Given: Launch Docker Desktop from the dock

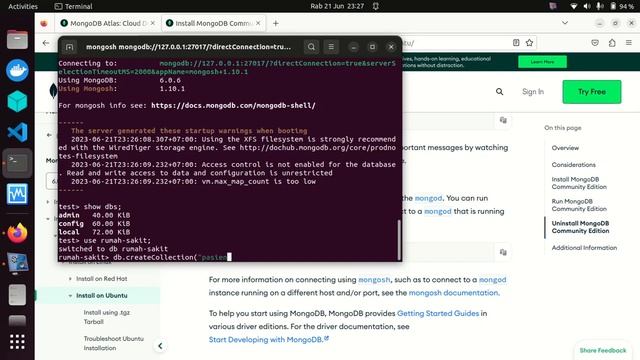Looking at the screenshot, I should pyautogui.click(x=17, y=70).
